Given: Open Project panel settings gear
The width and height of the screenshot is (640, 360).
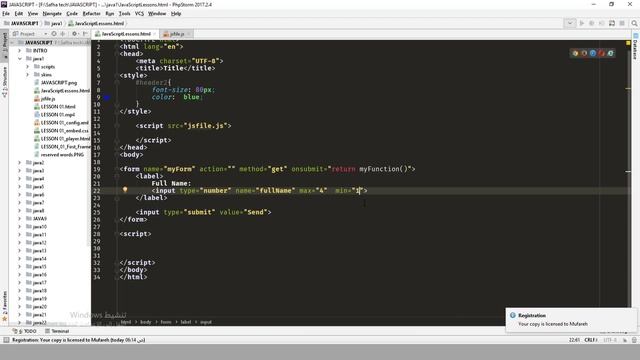Looking at the screenshot, I should tap(74, 34).
